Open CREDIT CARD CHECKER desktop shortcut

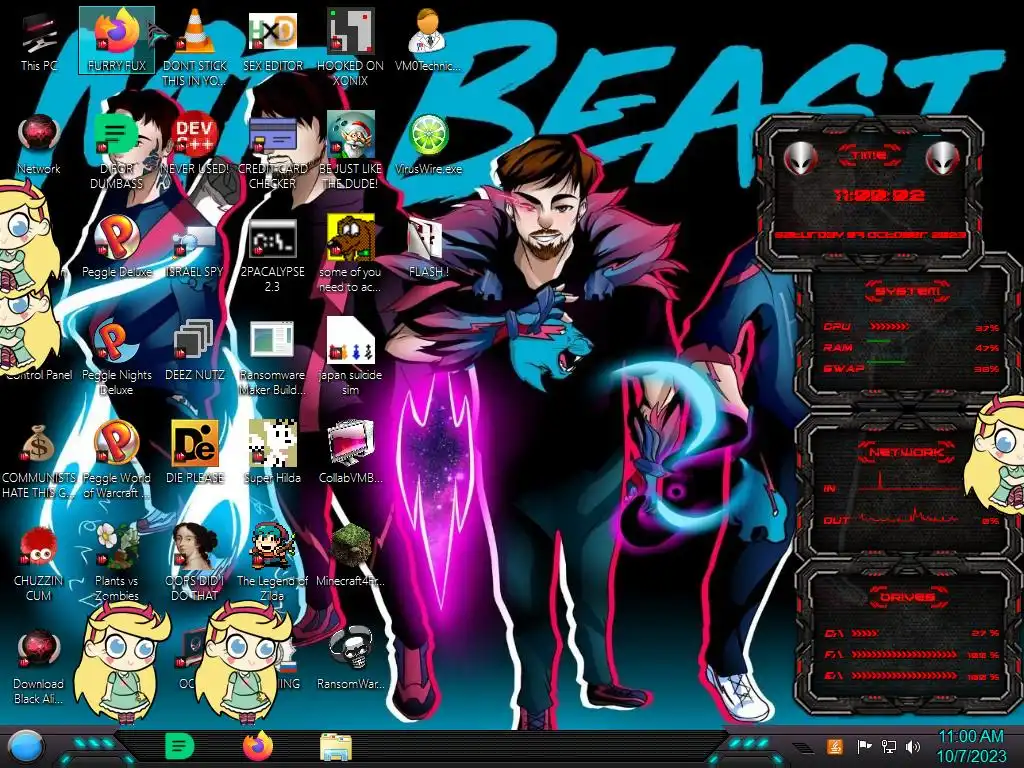272,152
